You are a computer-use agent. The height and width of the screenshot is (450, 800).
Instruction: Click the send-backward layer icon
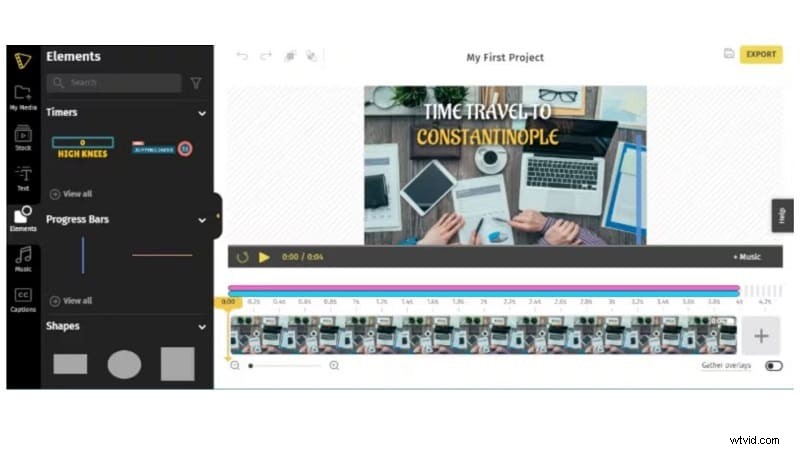(x=311, y=56)
